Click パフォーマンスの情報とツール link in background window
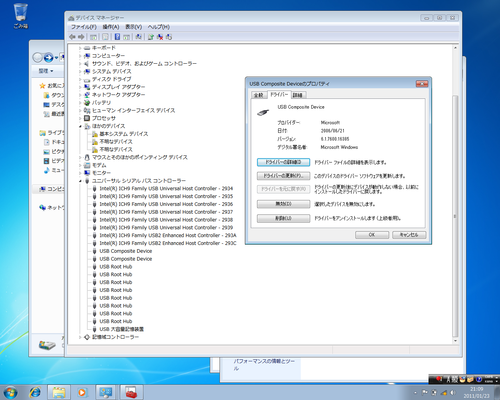 coord(264,365)
